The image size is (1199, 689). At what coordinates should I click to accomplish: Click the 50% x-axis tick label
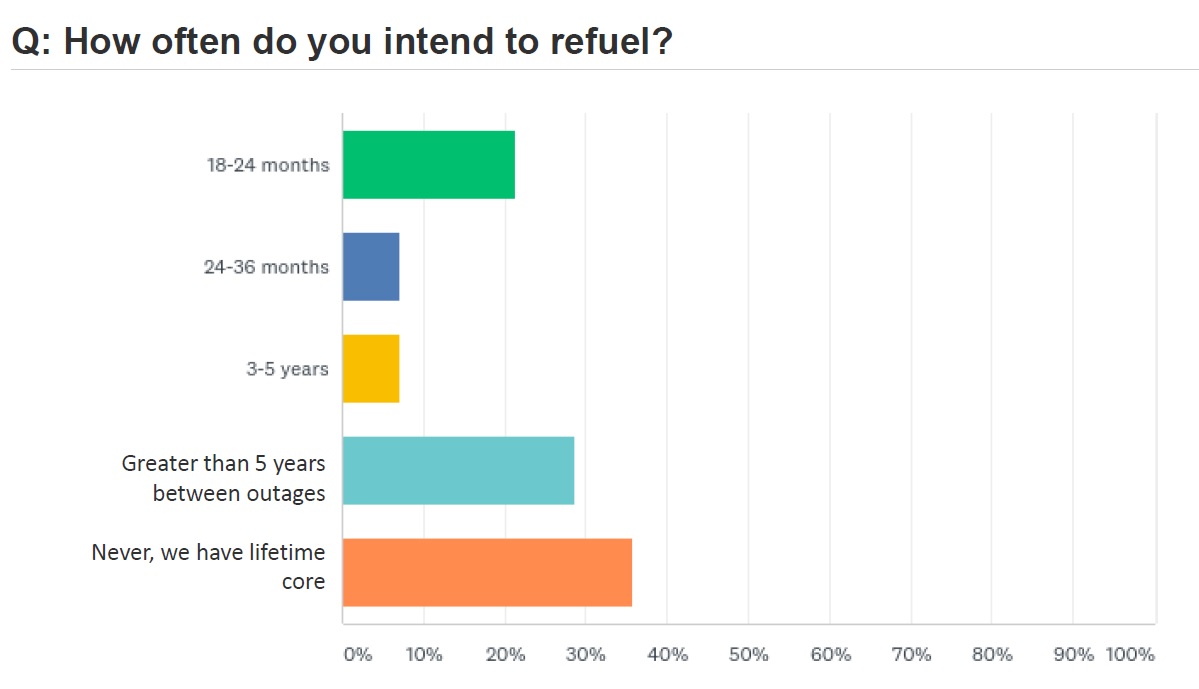pyautogui.click(x=749, y=655)
